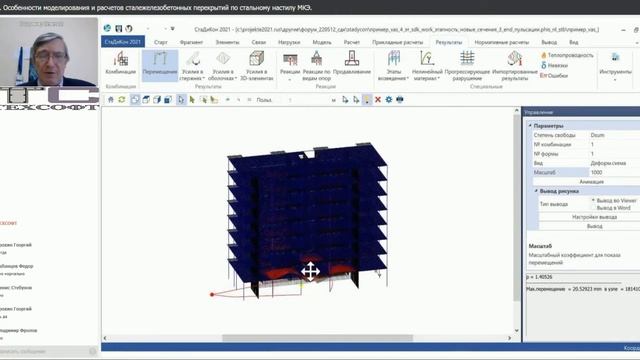Click the Реакции ribbon icon
The width and height of the screenshot is (640, 360).
290,66
